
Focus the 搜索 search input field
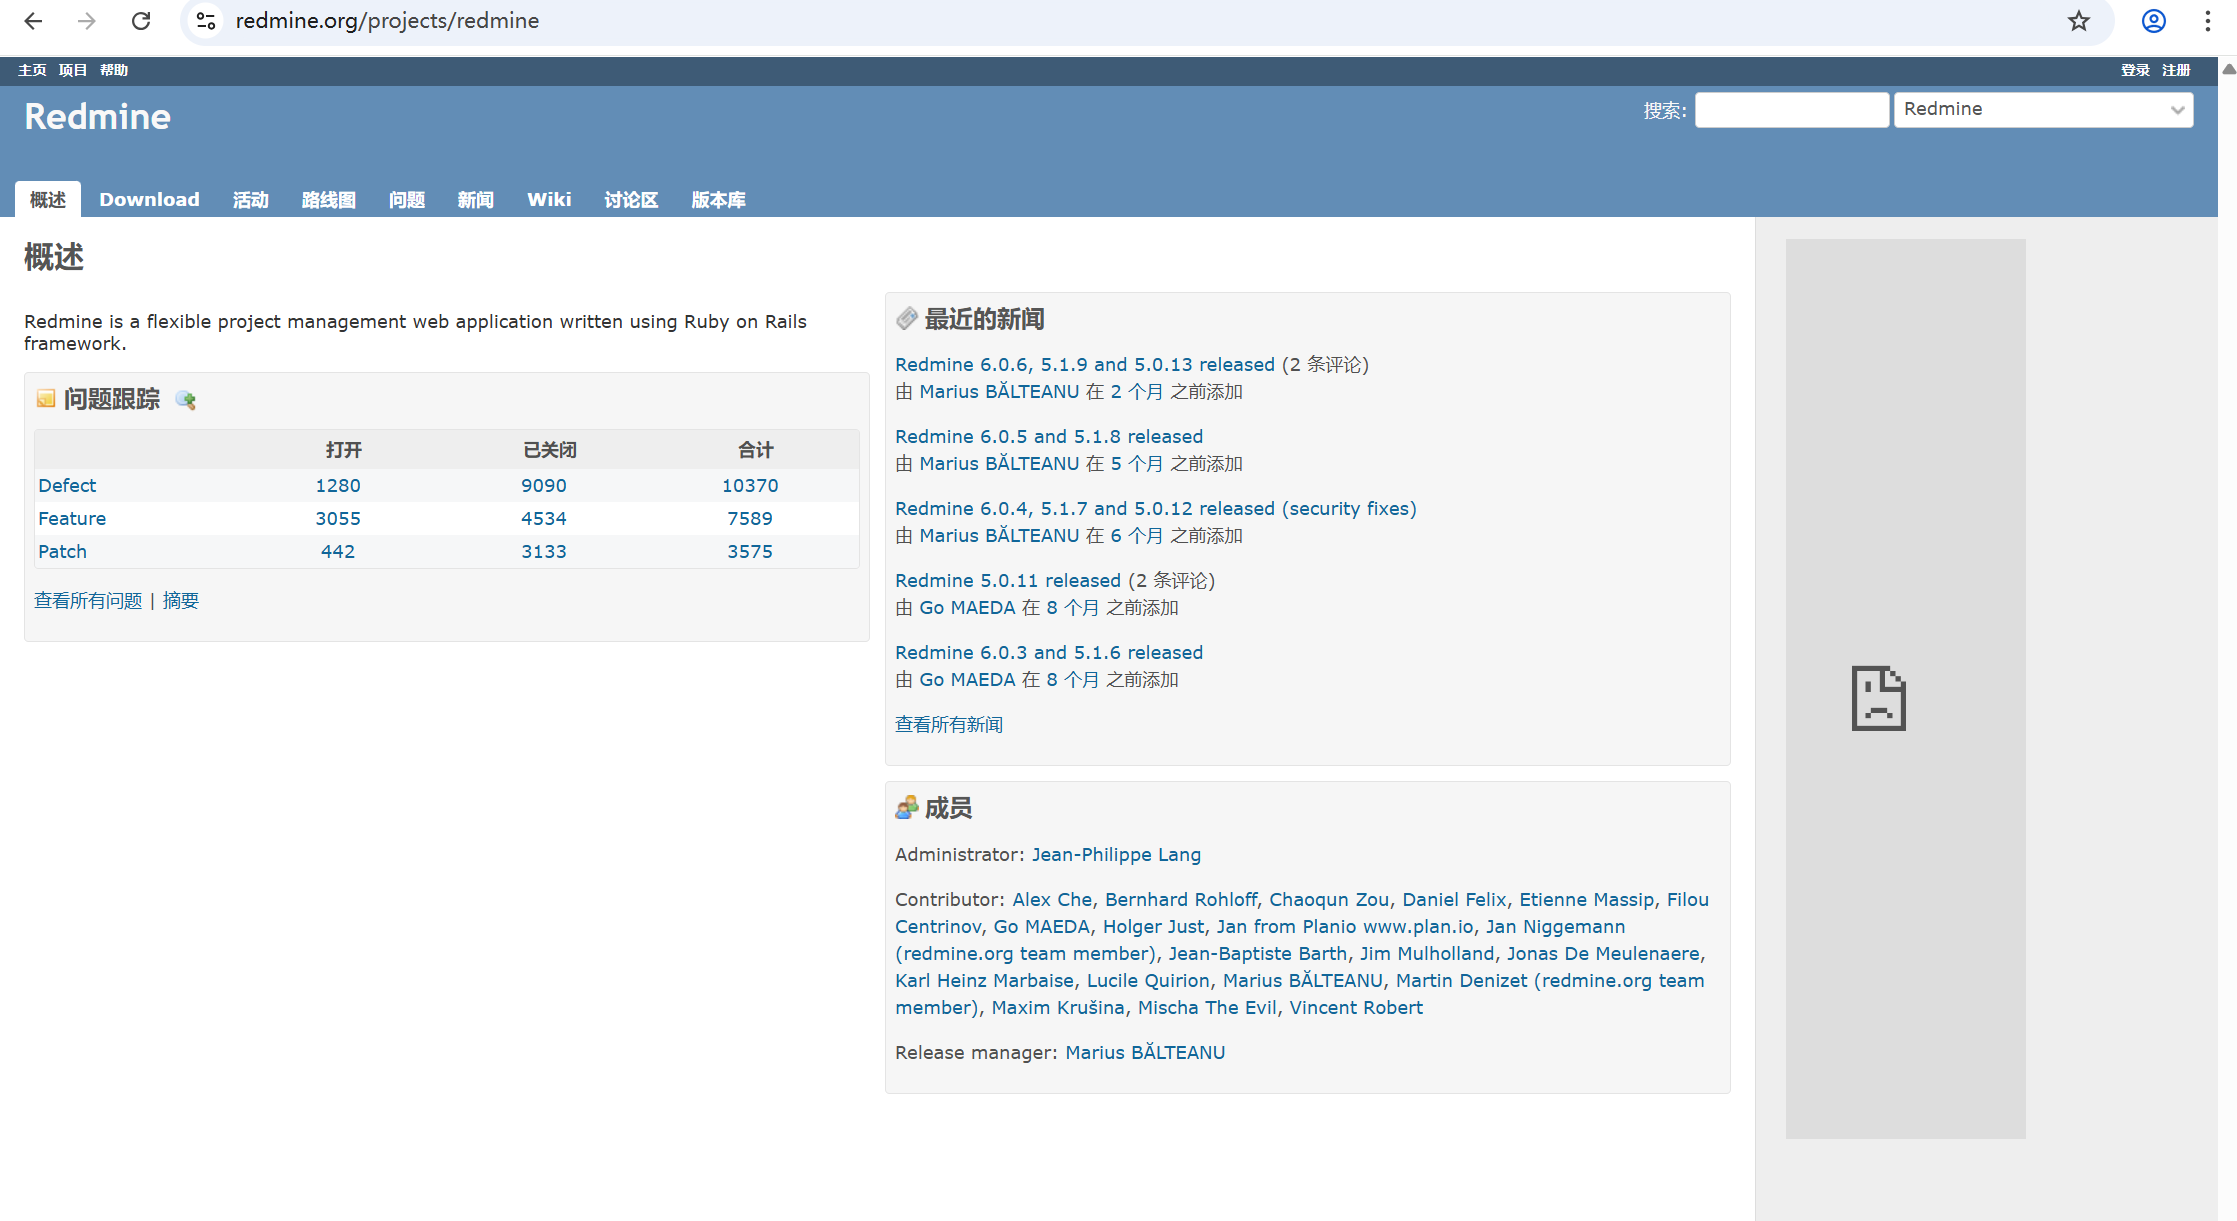coord(1792,109)
